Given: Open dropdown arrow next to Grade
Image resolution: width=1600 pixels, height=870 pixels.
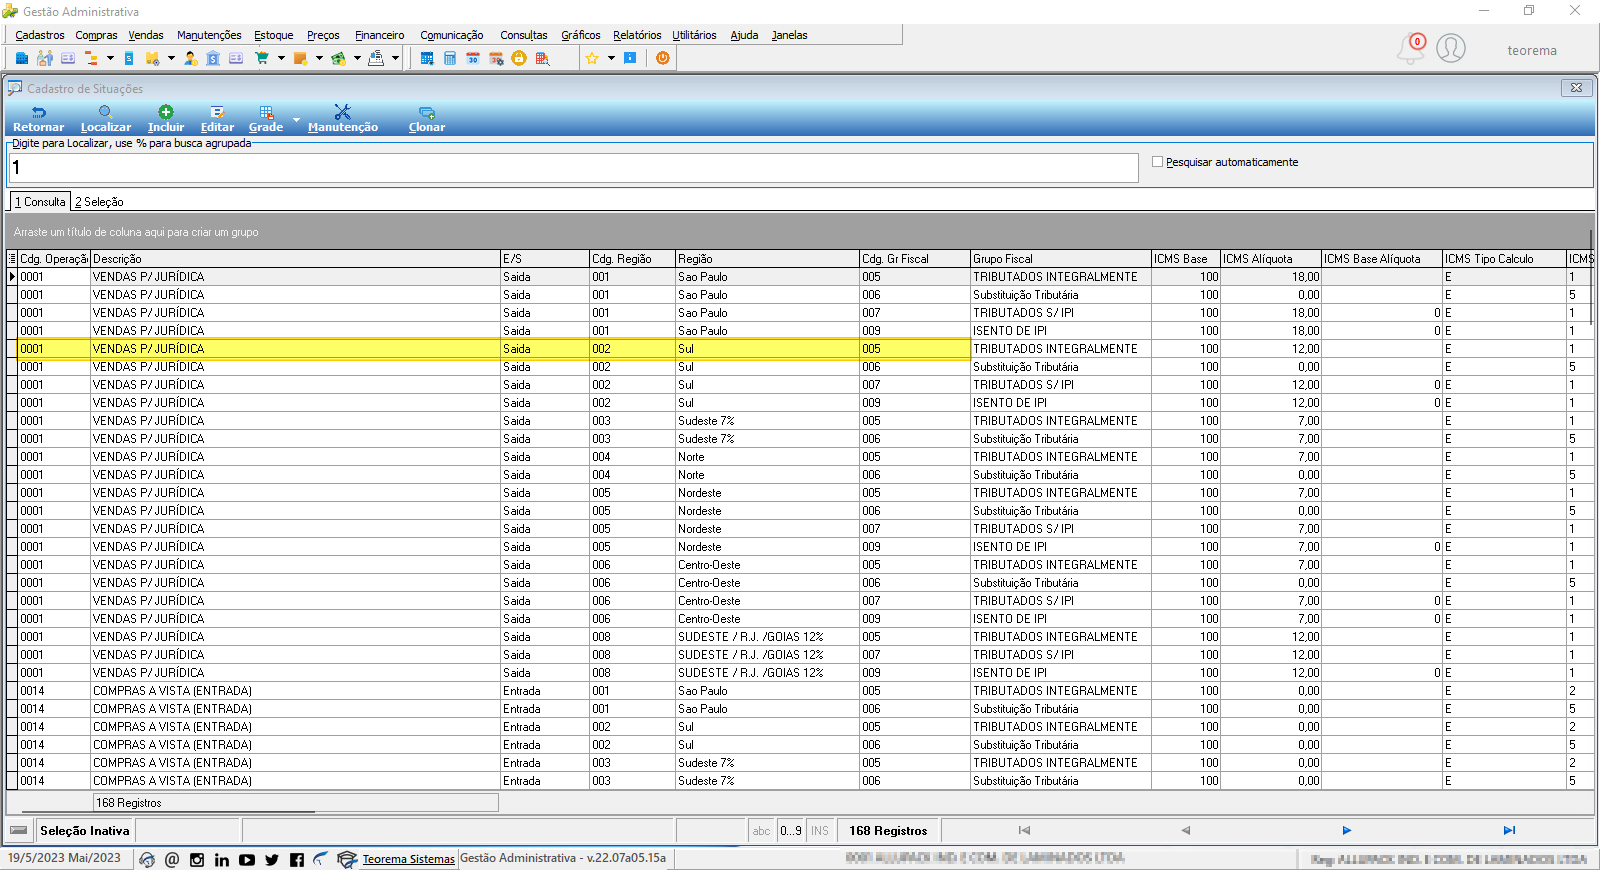Looking at the screenshot, I should [x=296, y=120].
